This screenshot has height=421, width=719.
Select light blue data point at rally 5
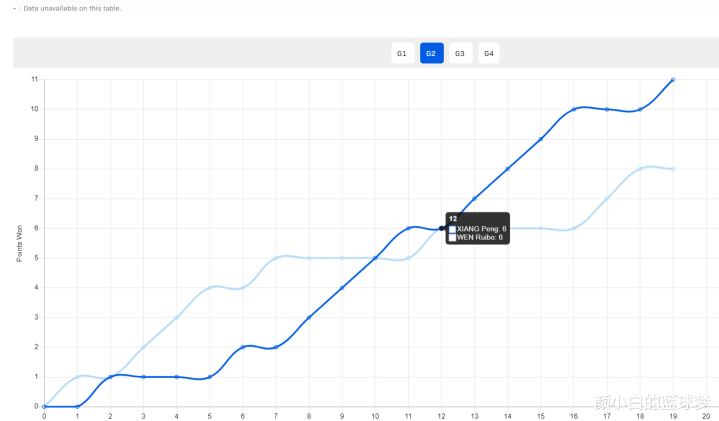210,288
